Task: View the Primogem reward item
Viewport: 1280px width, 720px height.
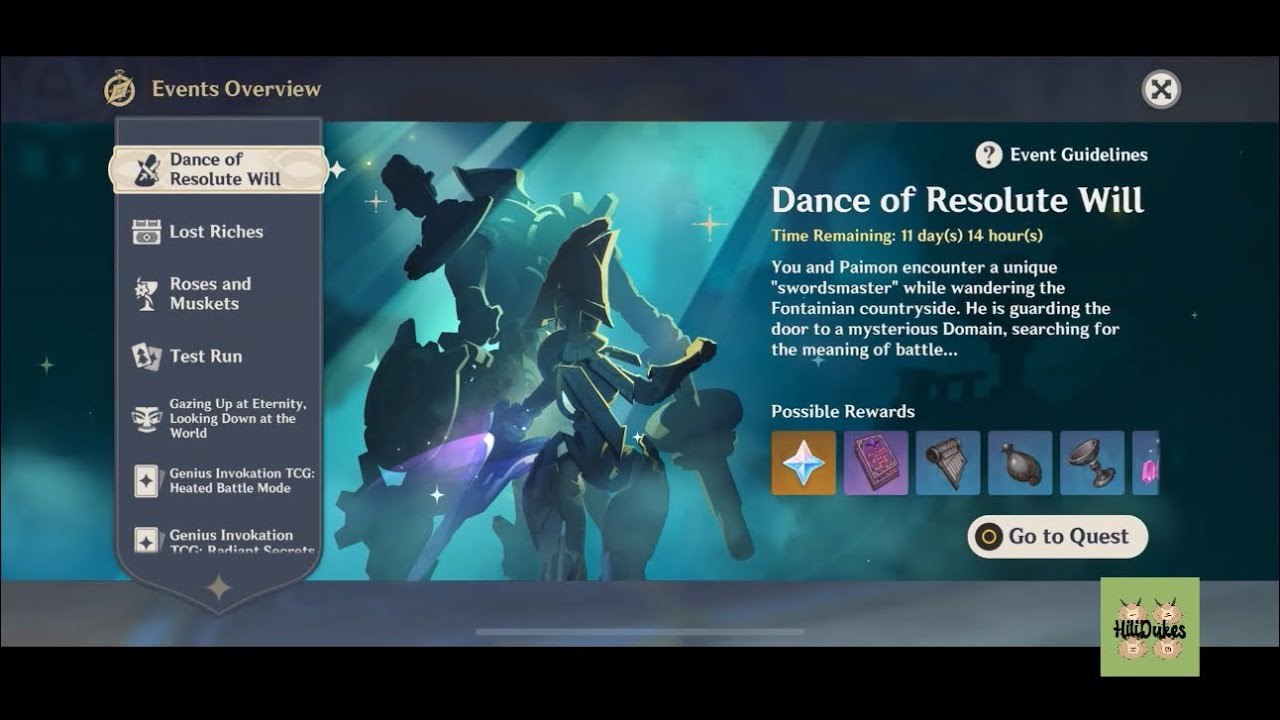Action: point(804,463)
